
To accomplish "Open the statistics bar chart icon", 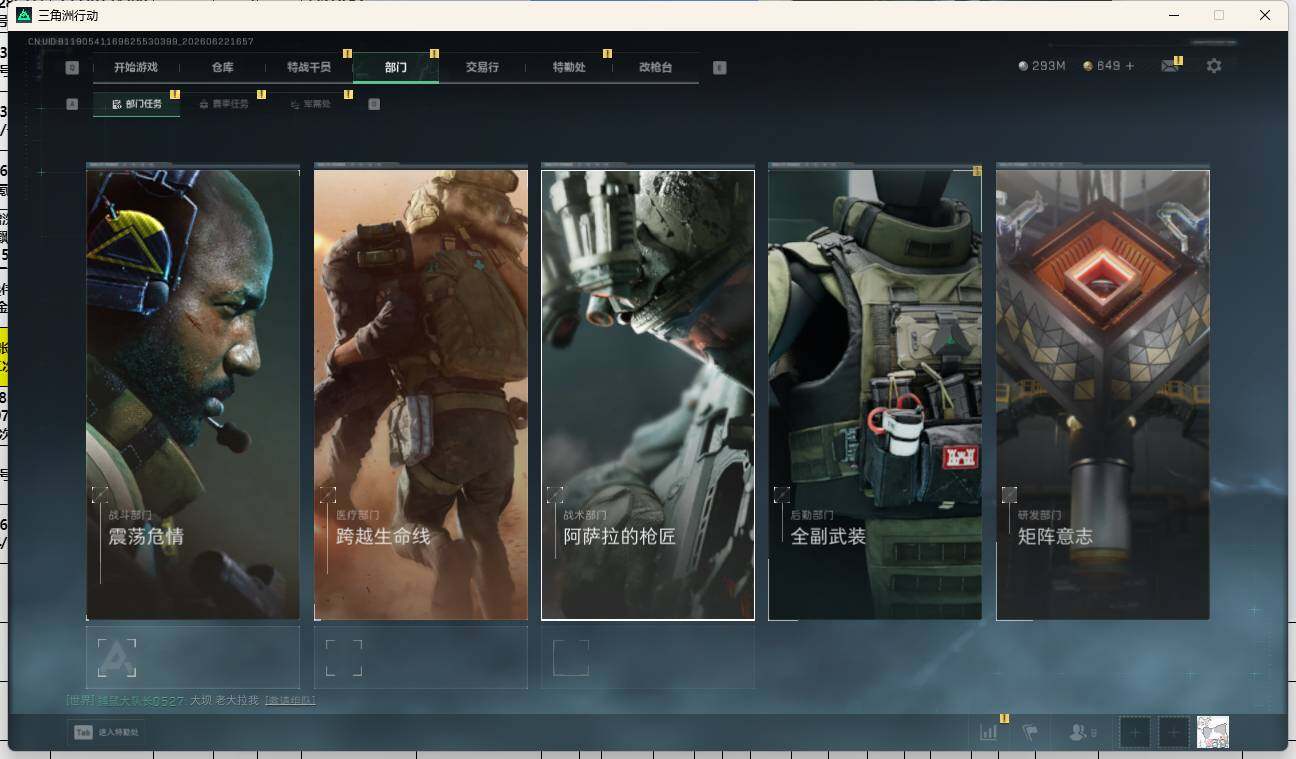I will tap(988, 733).
